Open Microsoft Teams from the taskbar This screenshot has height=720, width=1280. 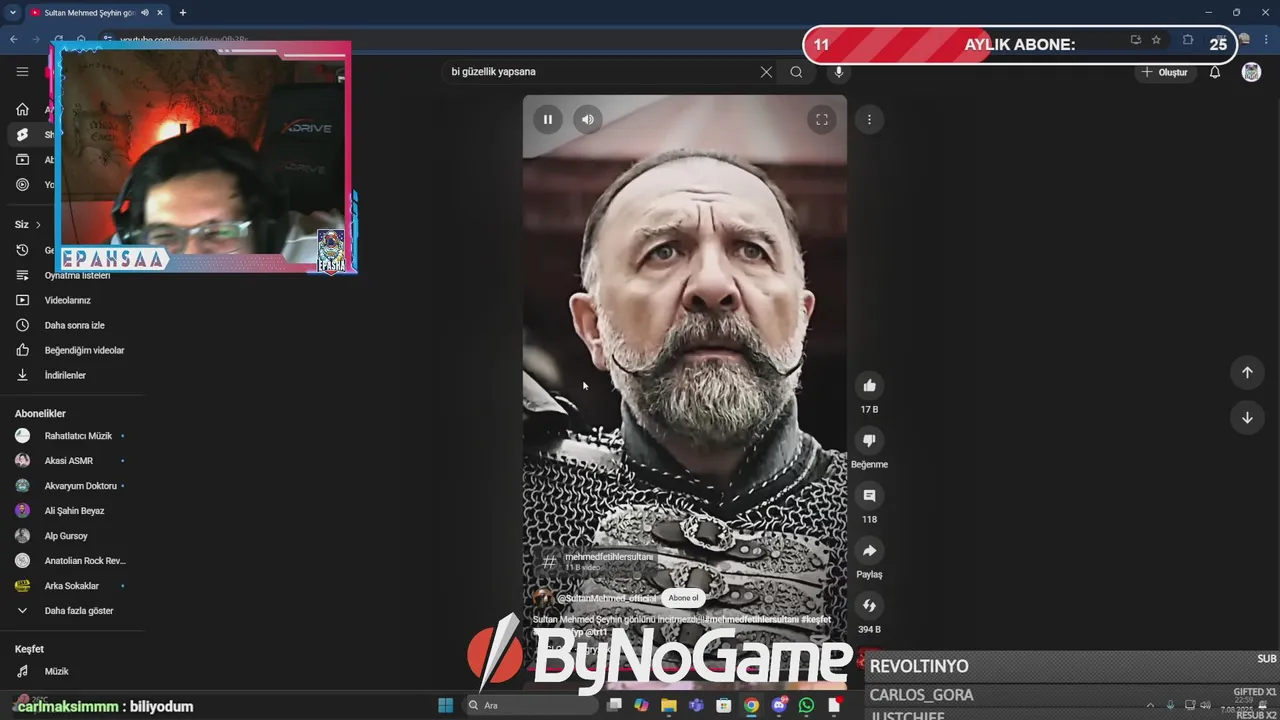(696, 705)
